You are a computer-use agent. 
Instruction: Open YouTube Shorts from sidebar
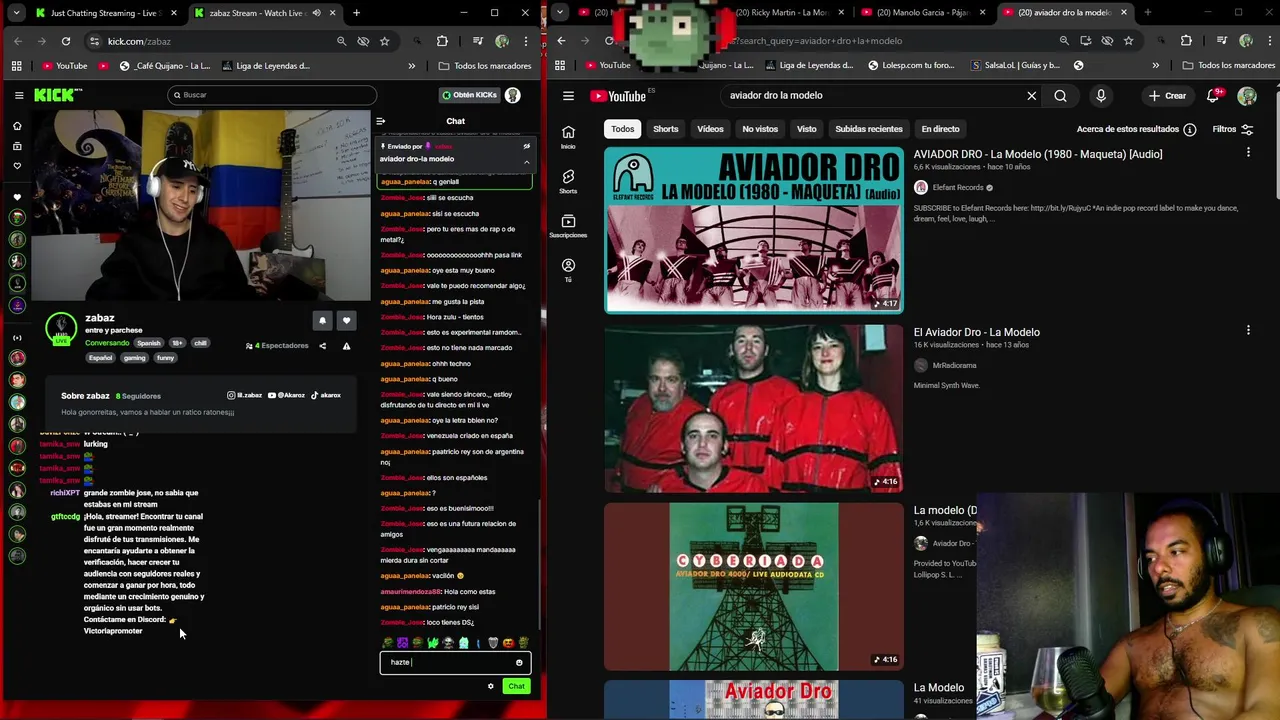point(568,181)
